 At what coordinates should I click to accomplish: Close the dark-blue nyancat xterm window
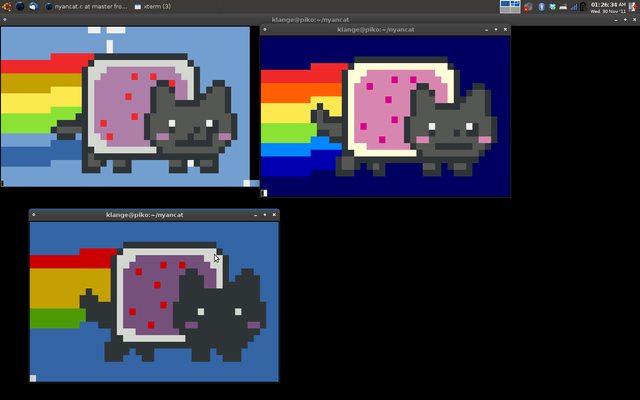click(x=505, y=29)
